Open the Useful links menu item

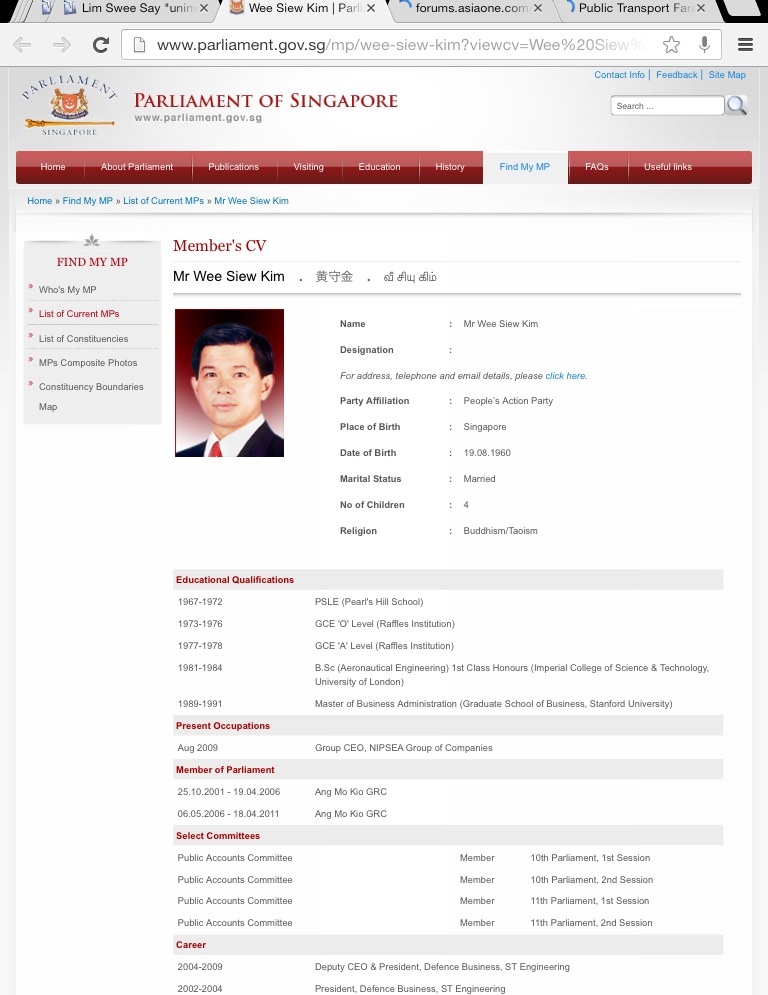[668, 167]
